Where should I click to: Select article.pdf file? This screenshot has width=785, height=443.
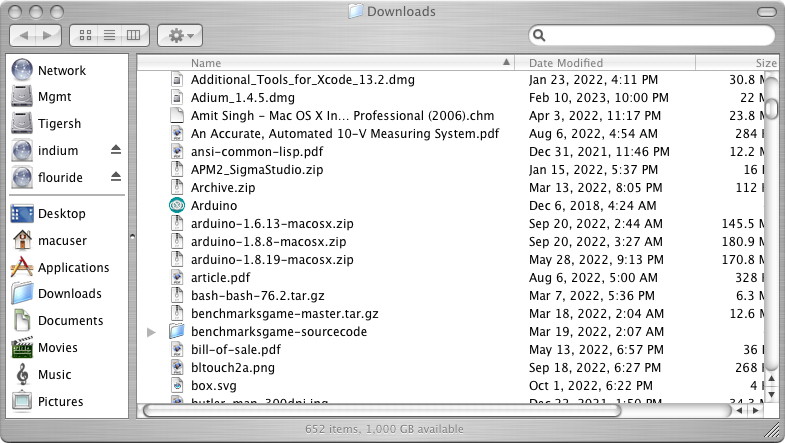[x=220, y=278]
